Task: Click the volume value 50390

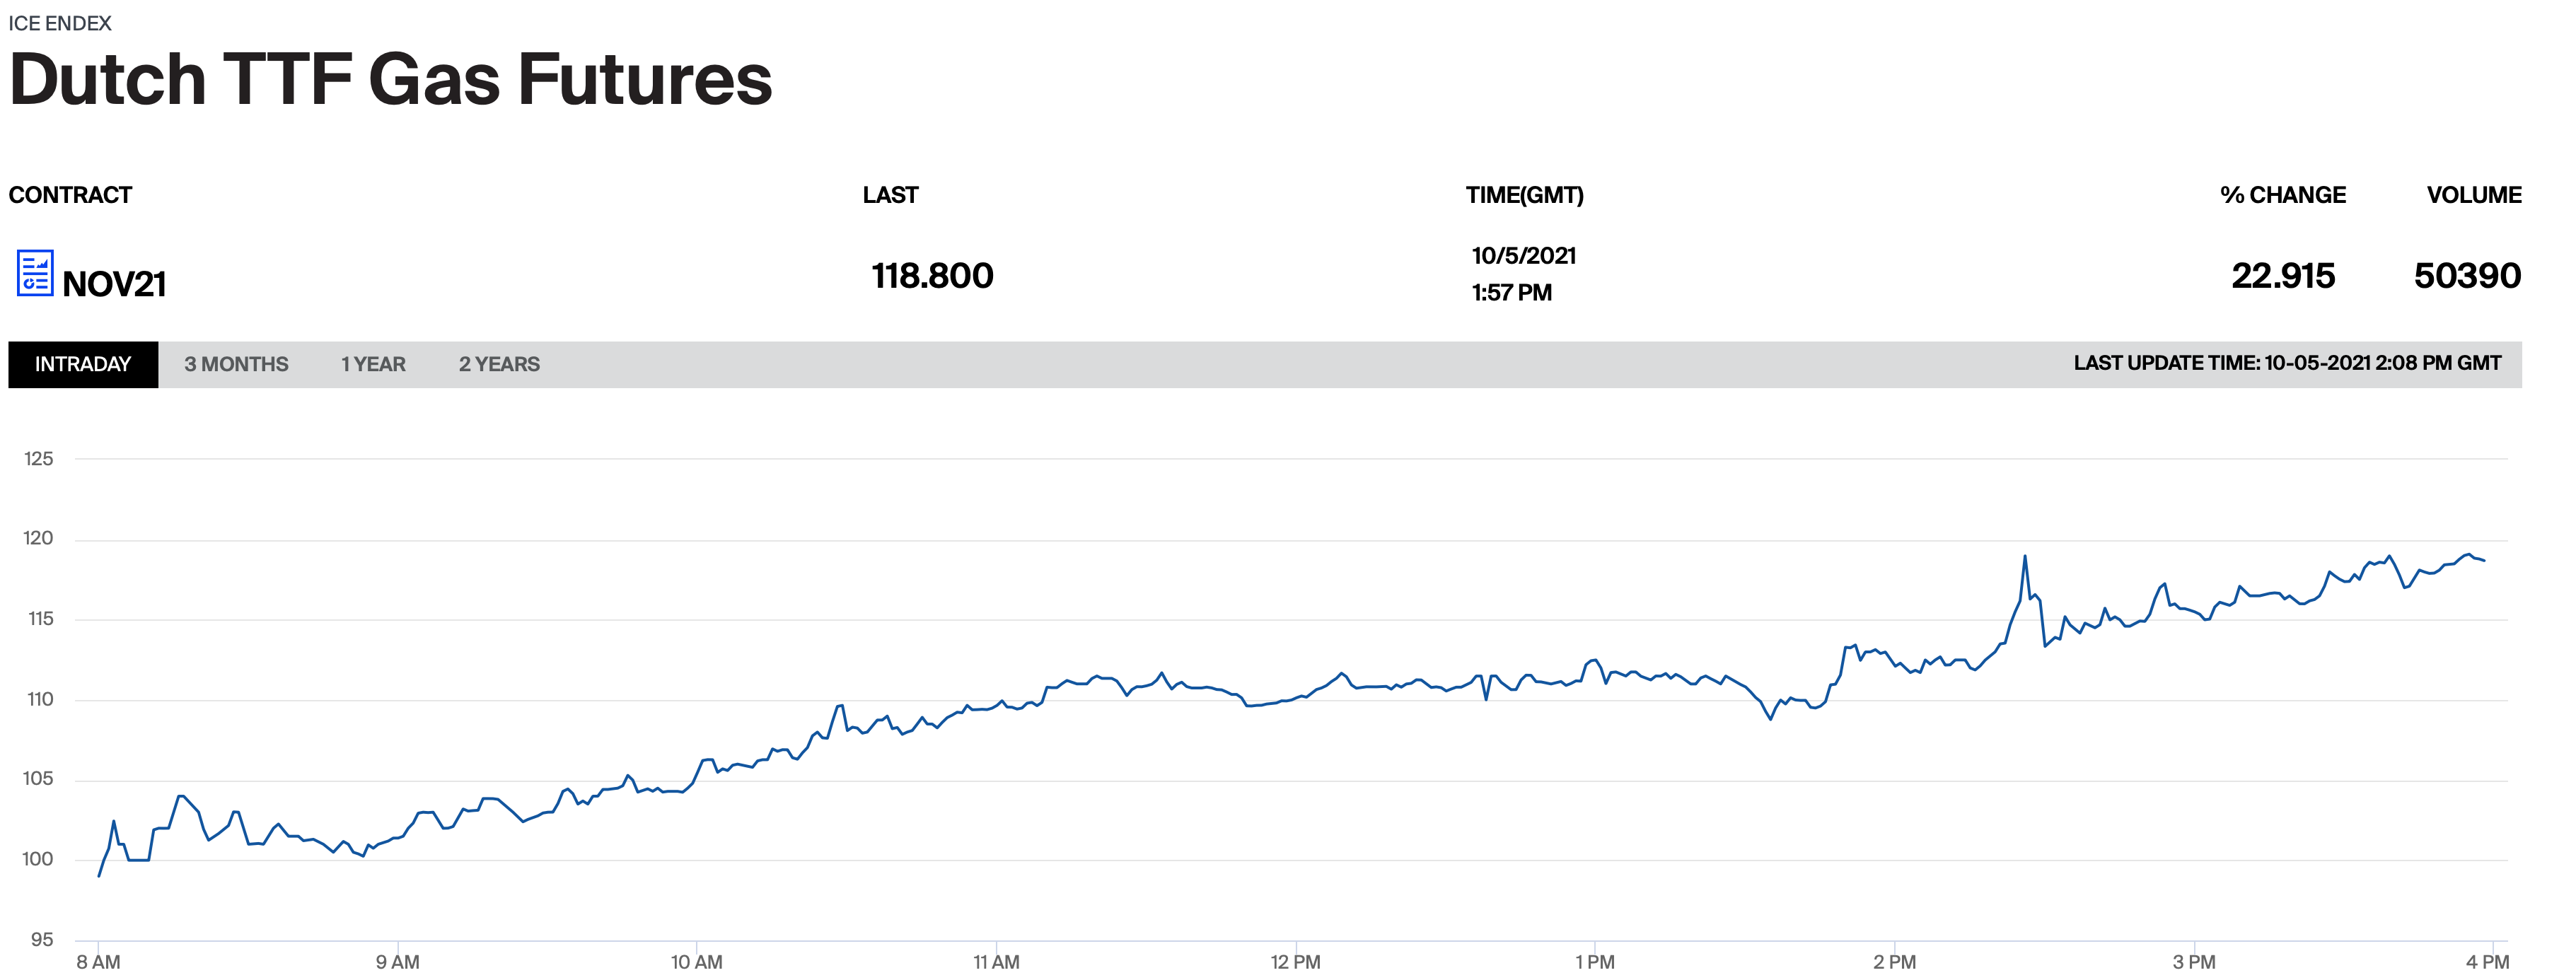Action: click(2467, 276)
